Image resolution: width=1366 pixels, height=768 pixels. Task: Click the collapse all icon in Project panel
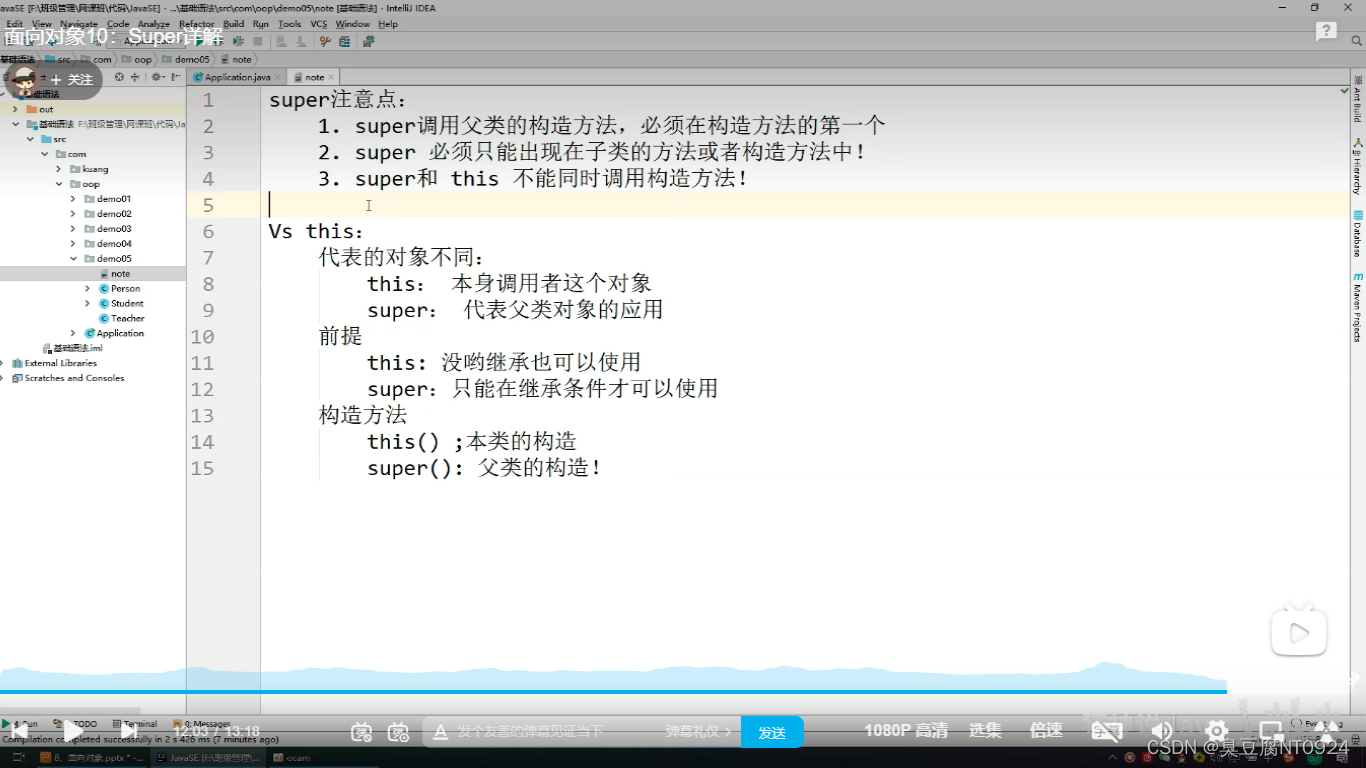[135, 77]
